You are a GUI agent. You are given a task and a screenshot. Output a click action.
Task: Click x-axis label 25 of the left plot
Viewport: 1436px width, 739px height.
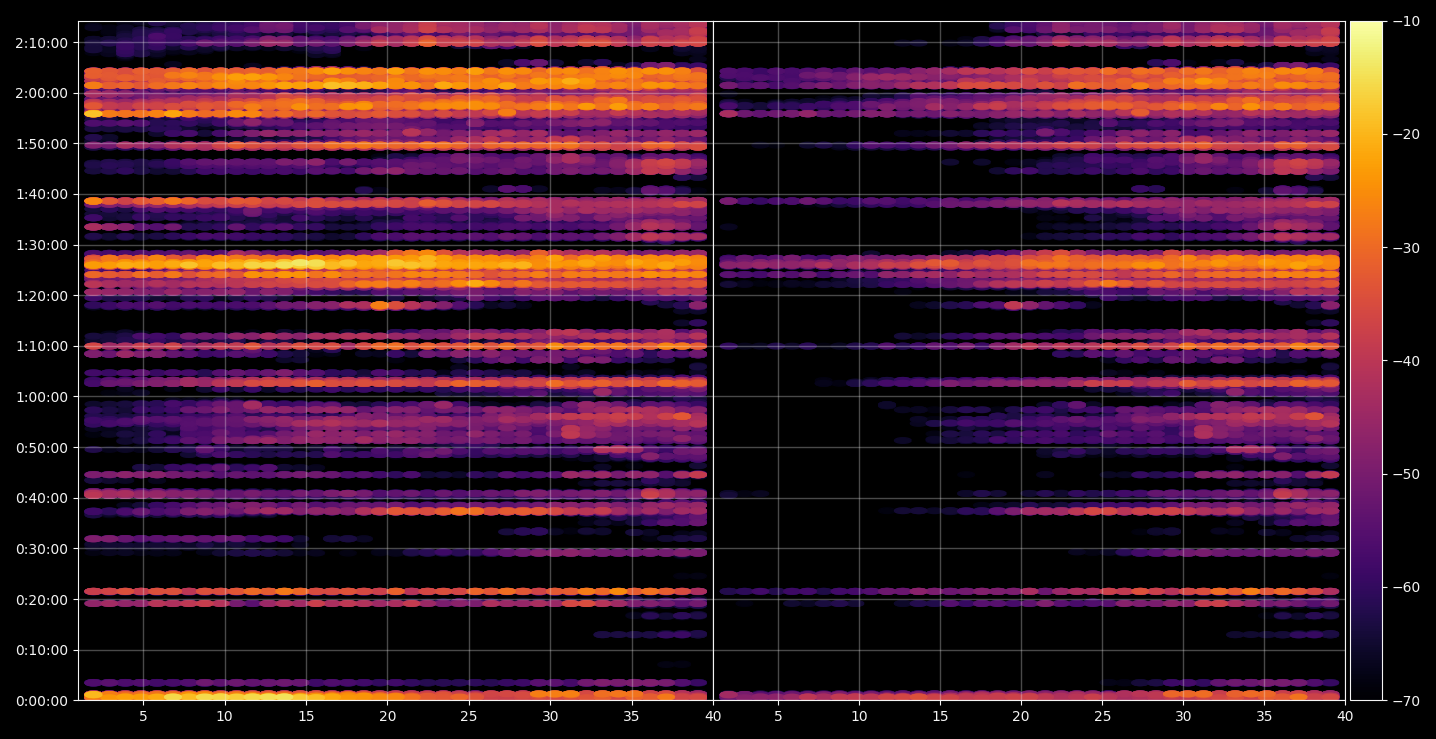click(469, 717)
